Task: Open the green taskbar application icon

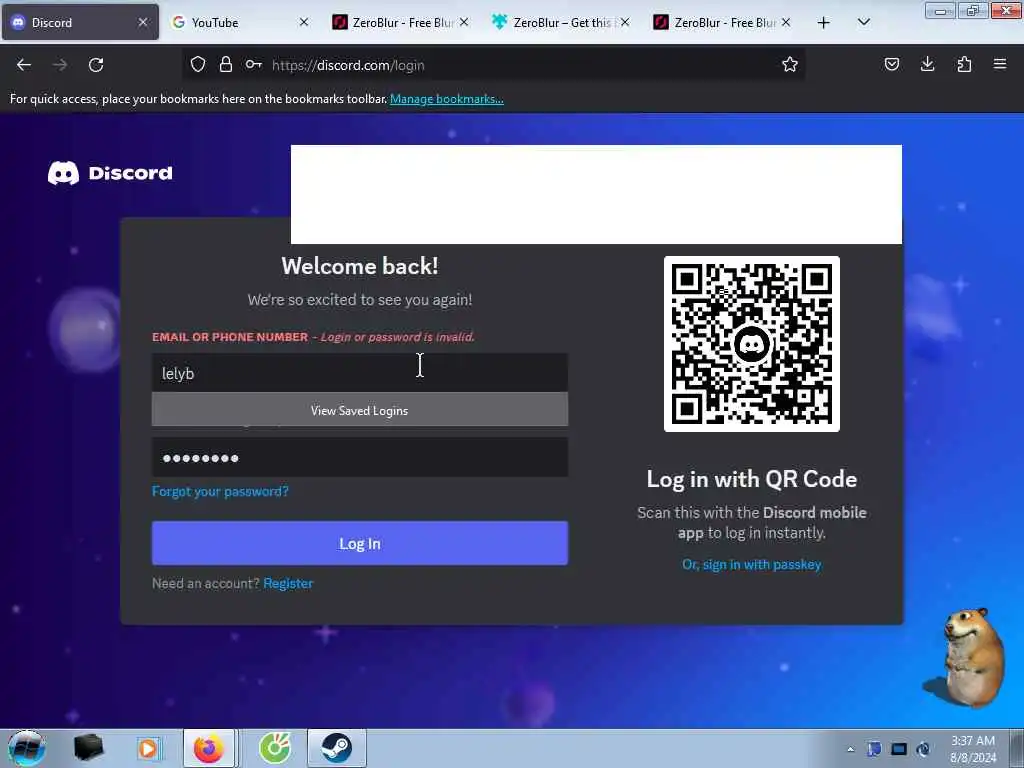Action: coord(275,748)
